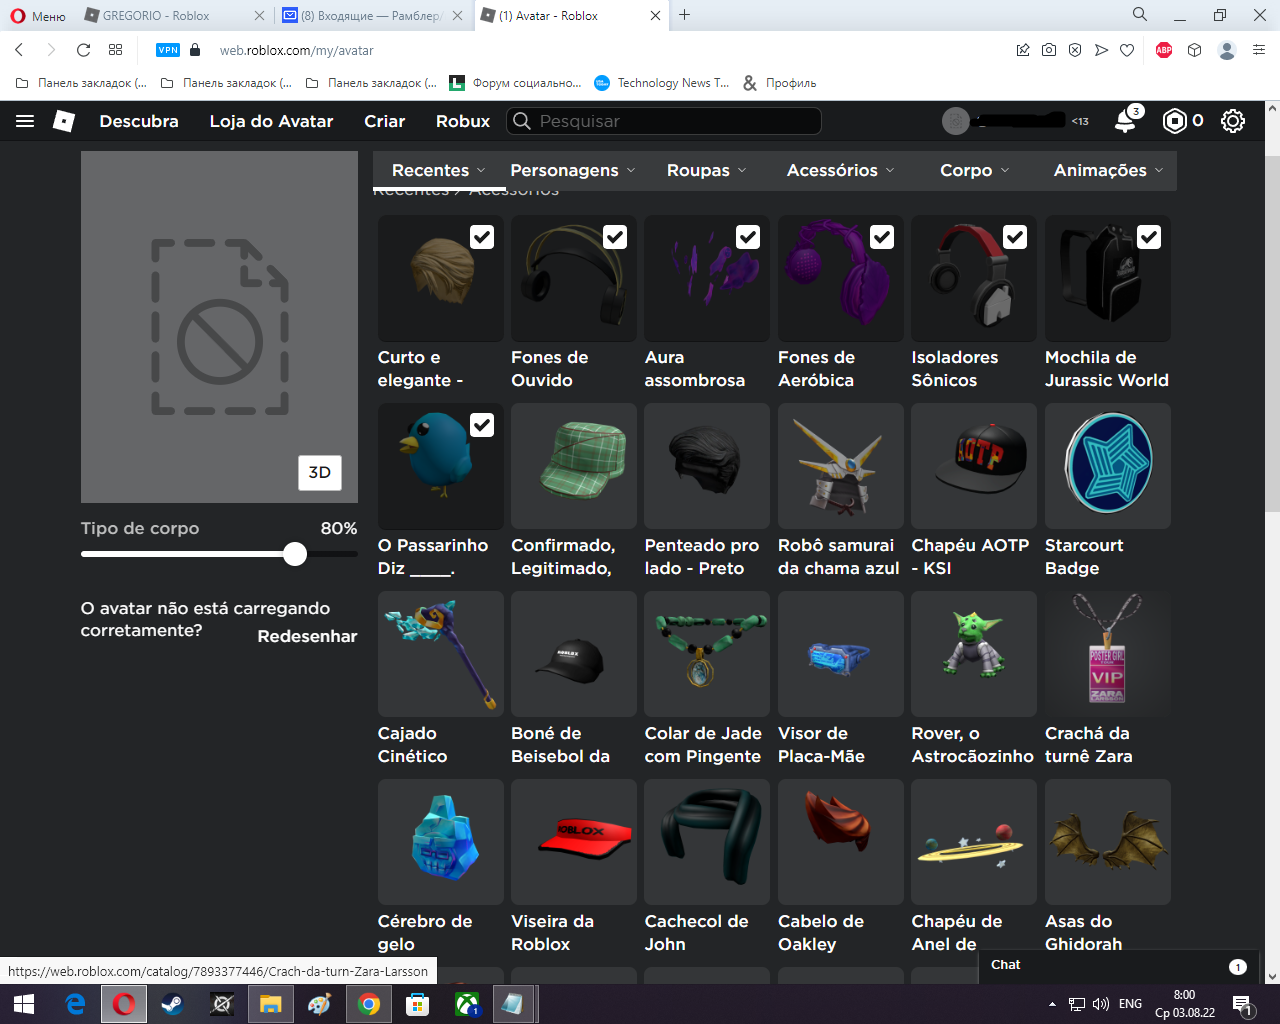Open the Descubra nav item
1280x1024 pixels.
[139, 121]
